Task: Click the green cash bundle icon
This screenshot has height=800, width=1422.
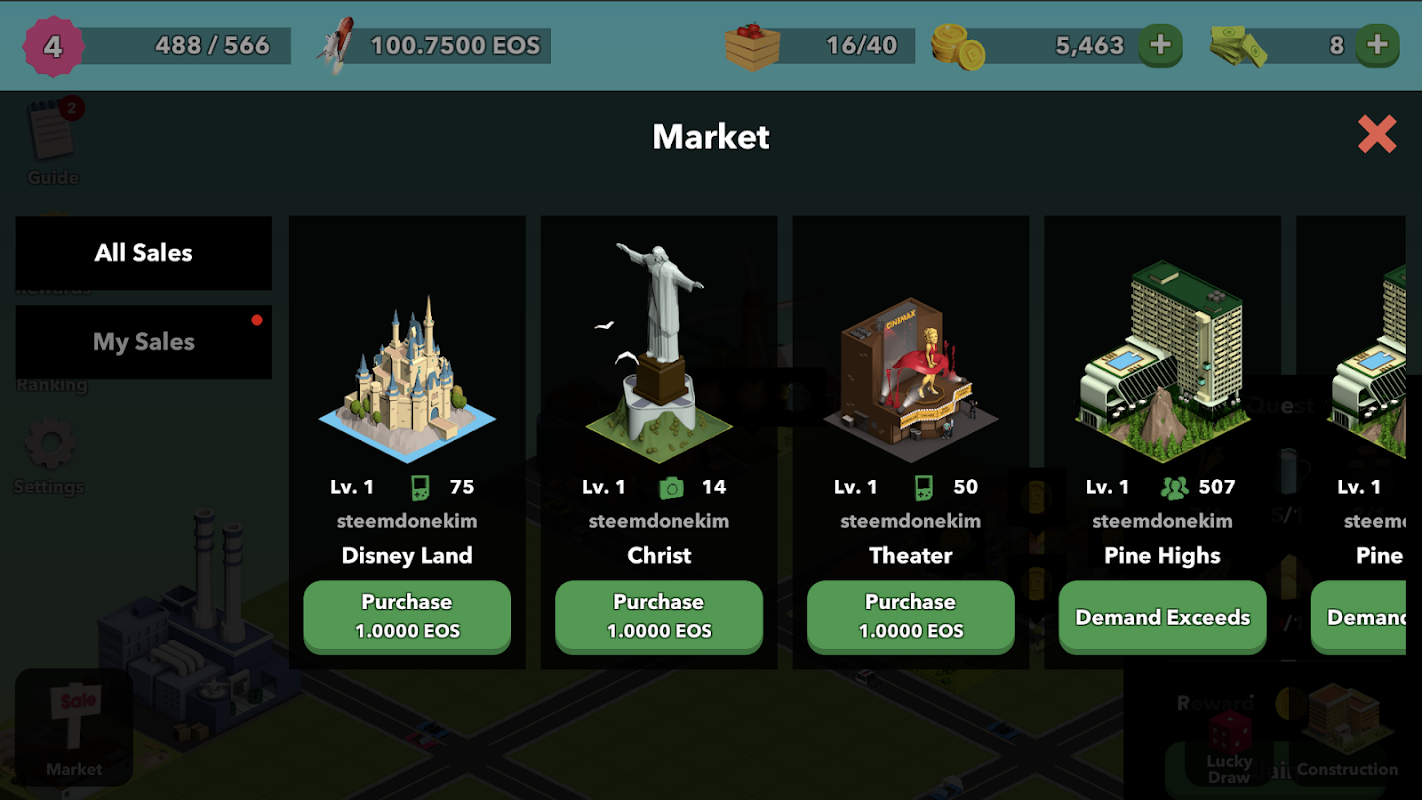Action: (1238, 46)
